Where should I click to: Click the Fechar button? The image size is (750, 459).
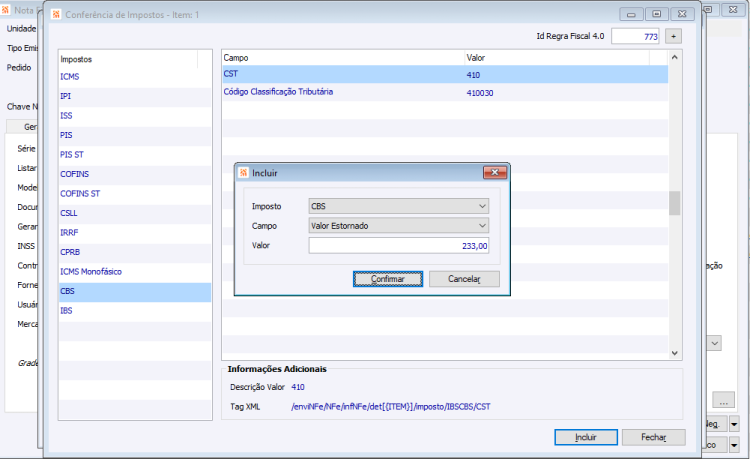coord(653,437)
